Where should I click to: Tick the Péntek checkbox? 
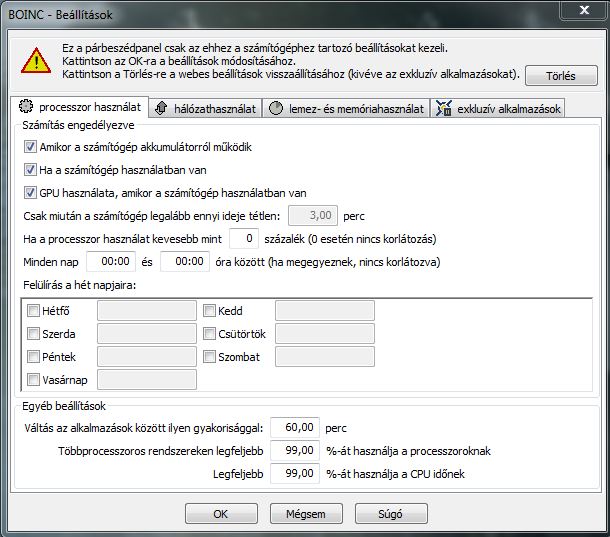pos(33,356)
